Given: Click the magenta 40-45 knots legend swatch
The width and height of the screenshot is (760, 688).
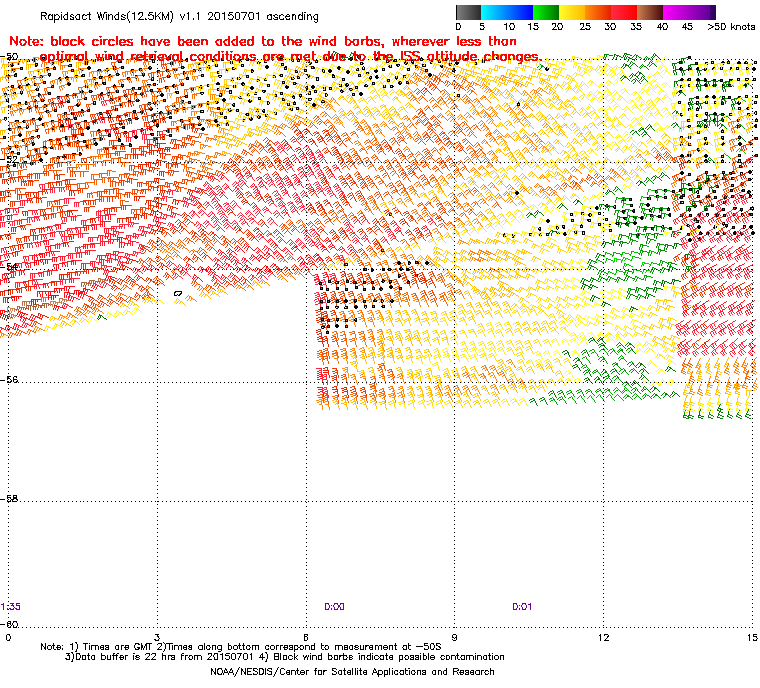Looking at the screenshot, I should tap(676, 12).
